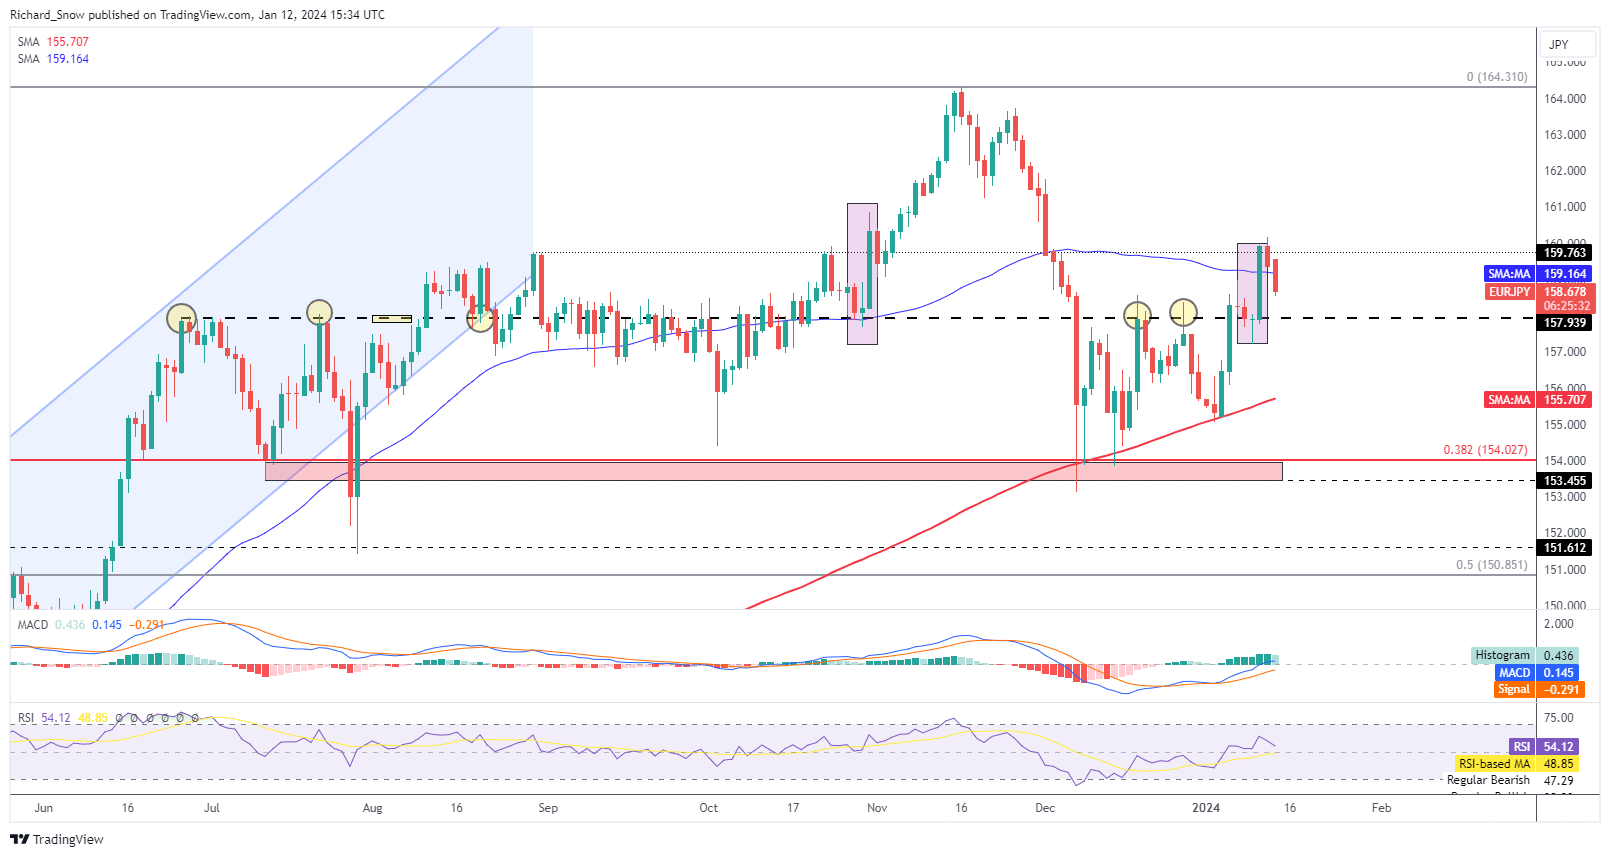Click the Oct label on time axis
Viewport: 1610px width, 857px height.
tap(708, 808)
